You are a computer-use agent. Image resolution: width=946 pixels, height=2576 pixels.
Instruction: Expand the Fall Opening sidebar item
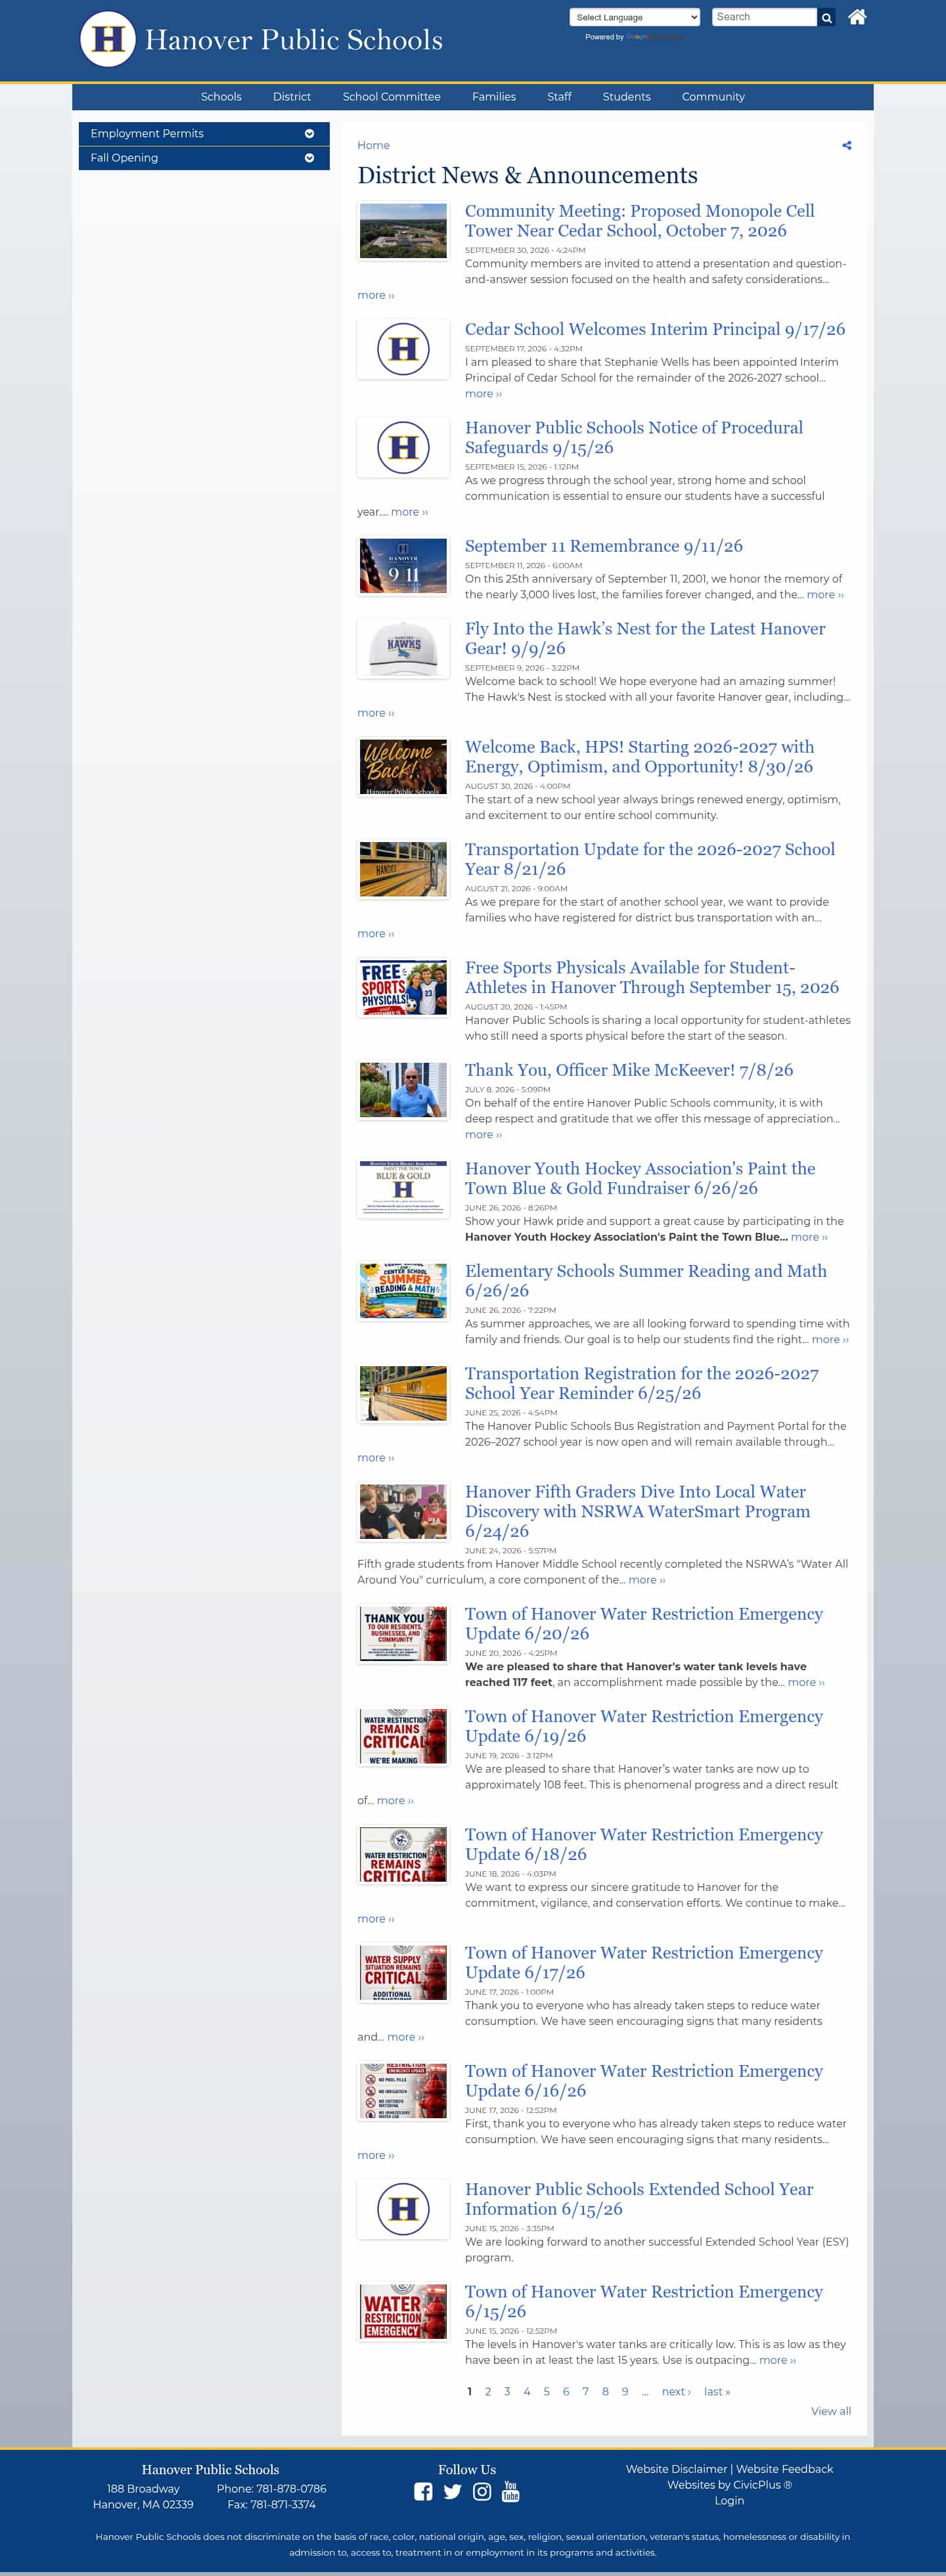(204, 158)
